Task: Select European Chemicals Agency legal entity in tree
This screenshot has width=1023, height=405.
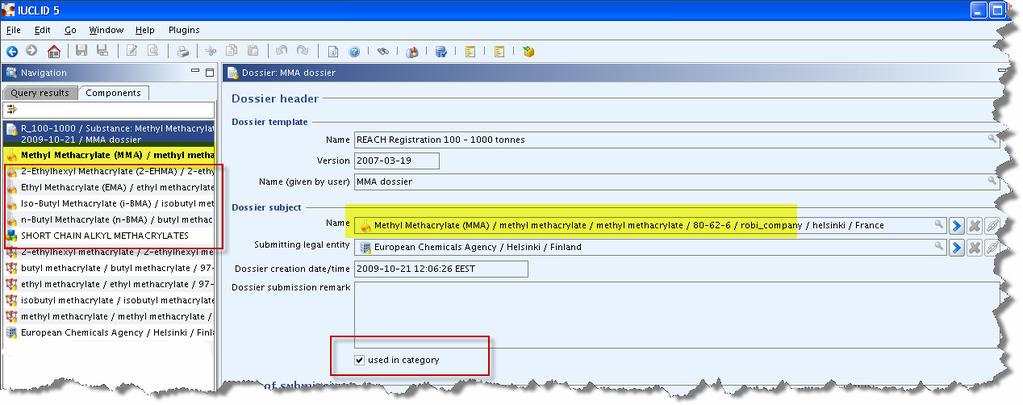Action: point(109,333)
